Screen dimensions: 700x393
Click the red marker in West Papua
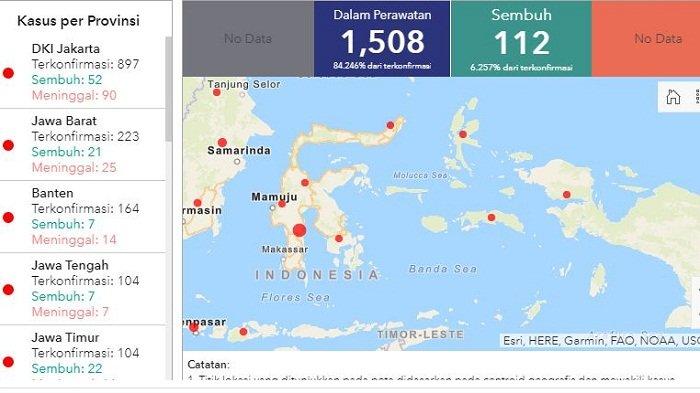coord(567,195)
